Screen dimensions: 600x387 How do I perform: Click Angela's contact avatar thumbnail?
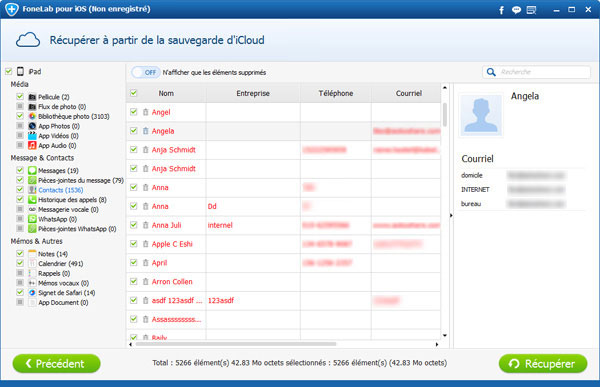coord(481,114)
